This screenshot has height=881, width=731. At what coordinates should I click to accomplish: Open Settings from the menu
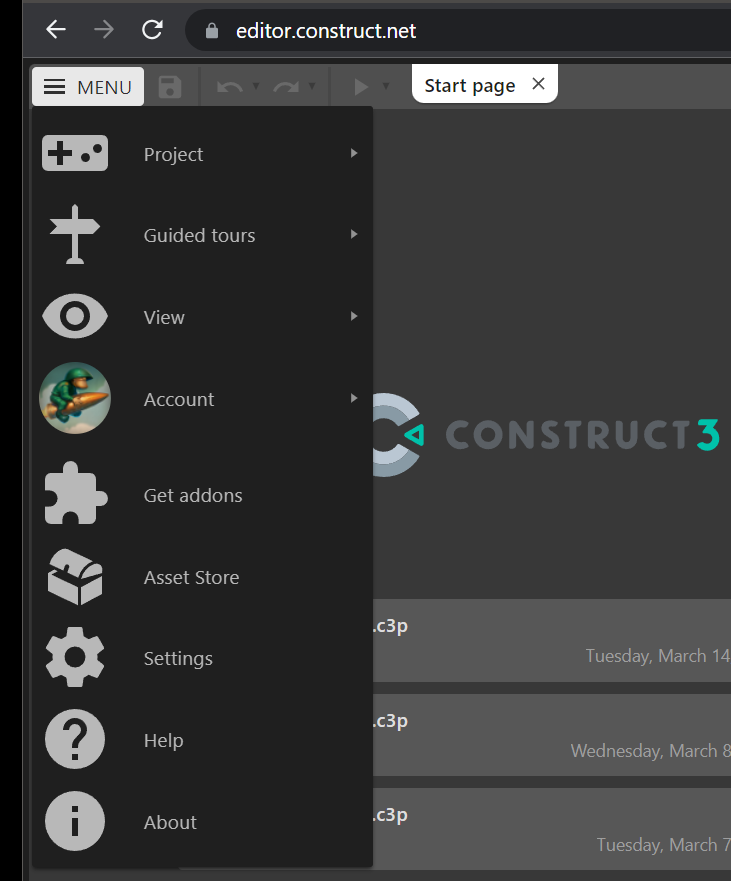(x=202, y=657)
